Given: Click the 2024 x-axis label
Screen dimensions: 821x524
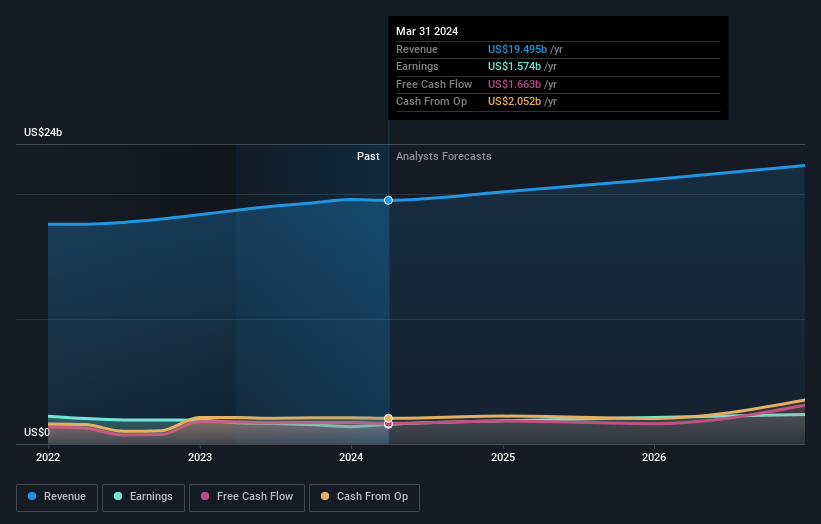Looking at the screenshot, I should click(x=351, y=457).
